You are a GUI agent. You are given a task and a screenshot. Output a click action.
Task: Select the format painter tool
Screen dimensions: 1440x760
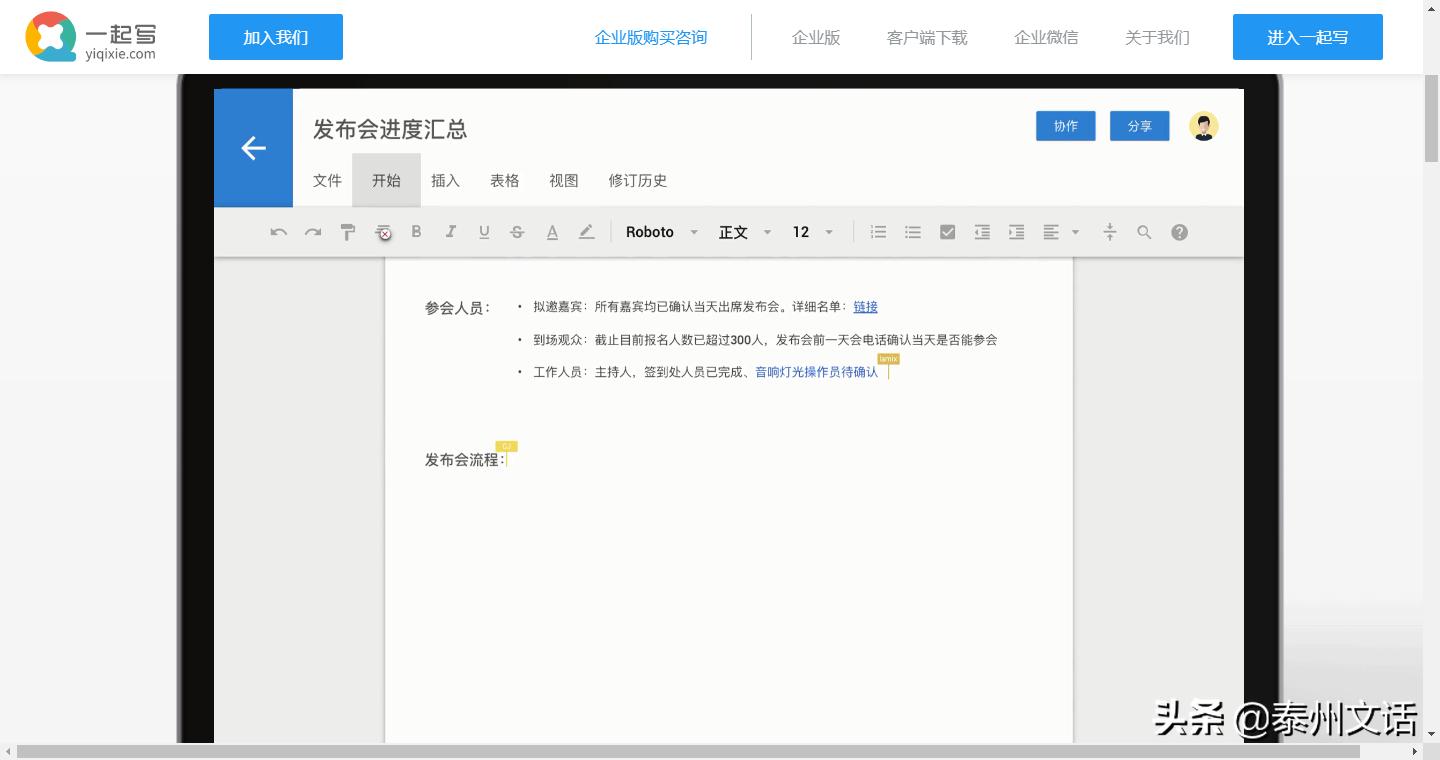pos(348,231)
